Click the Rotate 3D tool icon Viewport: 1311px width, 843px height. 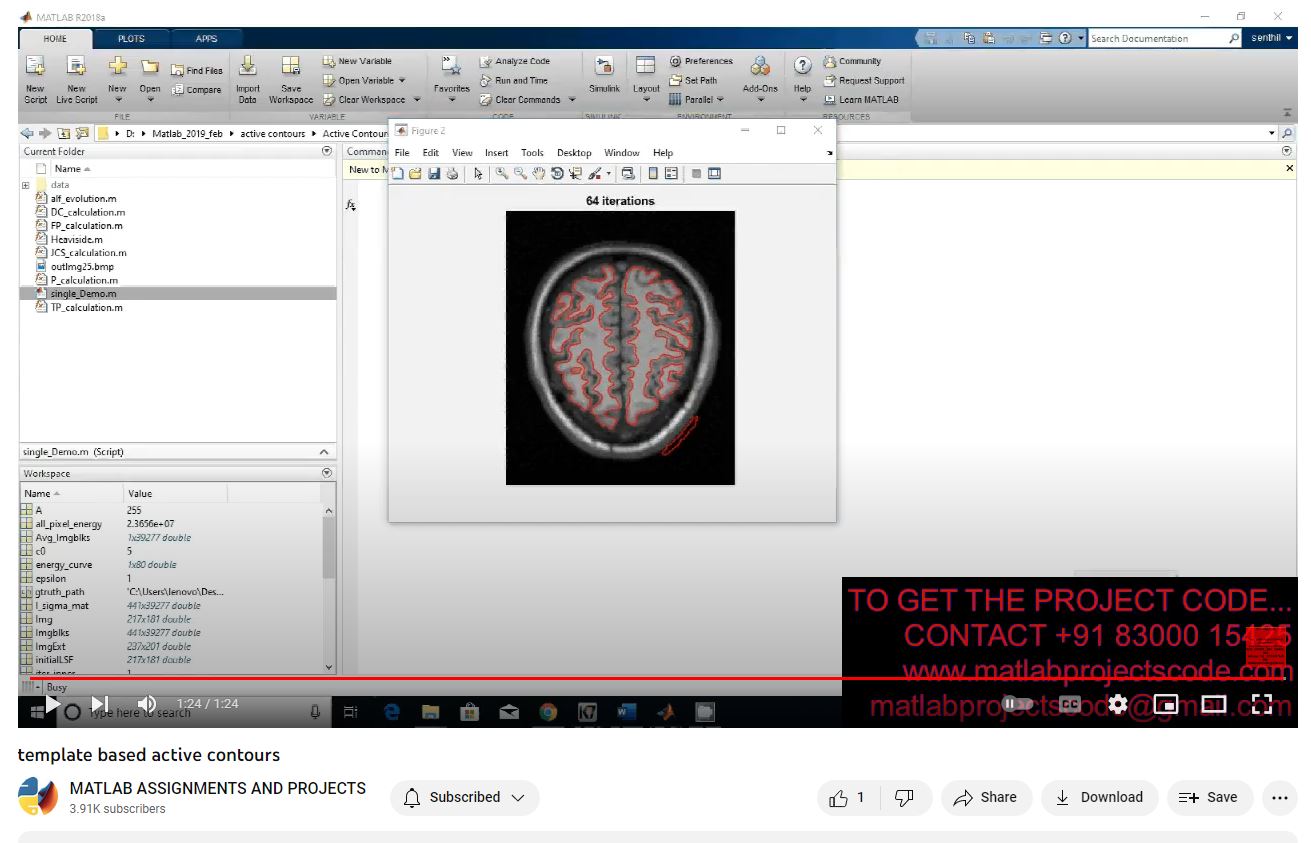click(x=557, y=174)
